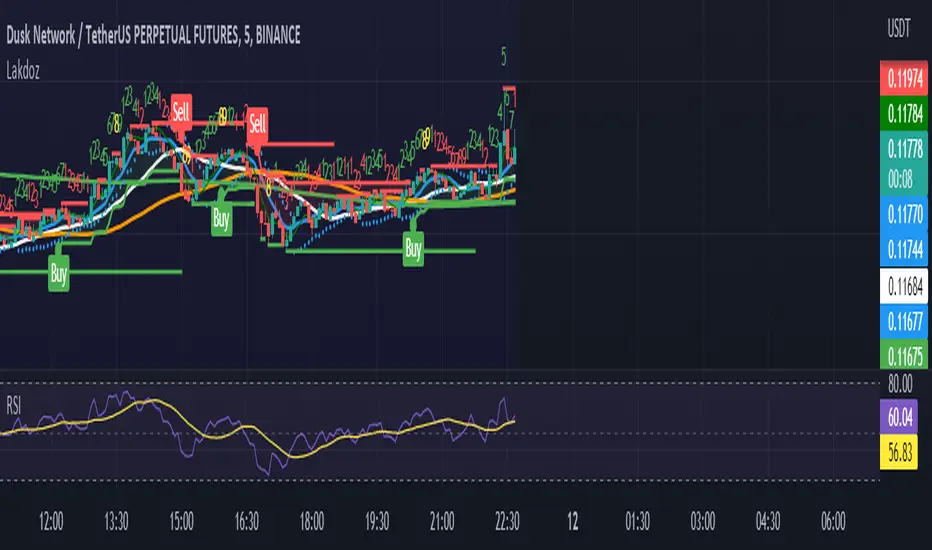Viewport: 932px width, 550px height.
Task: Click the Dusk Network / TetherUS chart title
Action: 153,36
